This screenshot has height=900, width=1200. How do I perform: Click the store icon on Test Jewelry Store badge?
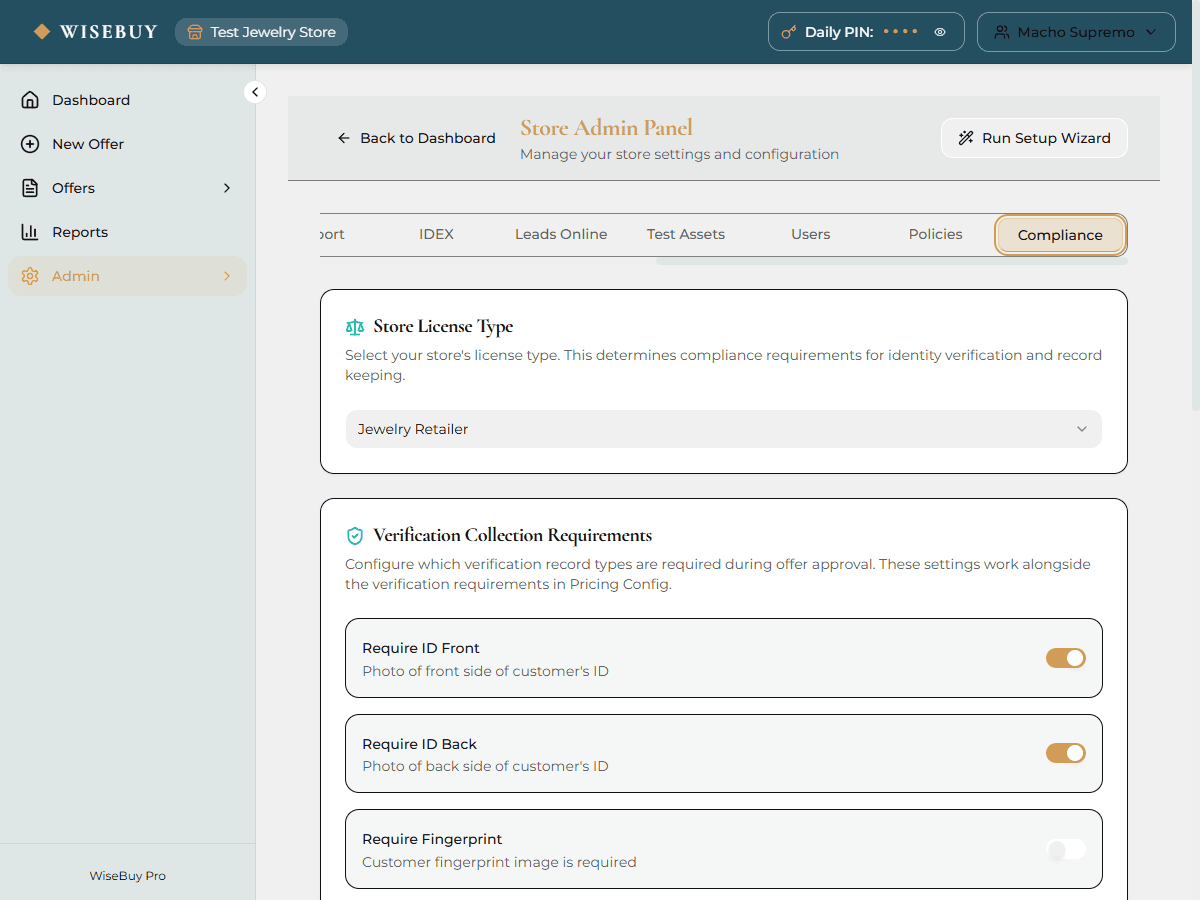click(x=194, y=31)
